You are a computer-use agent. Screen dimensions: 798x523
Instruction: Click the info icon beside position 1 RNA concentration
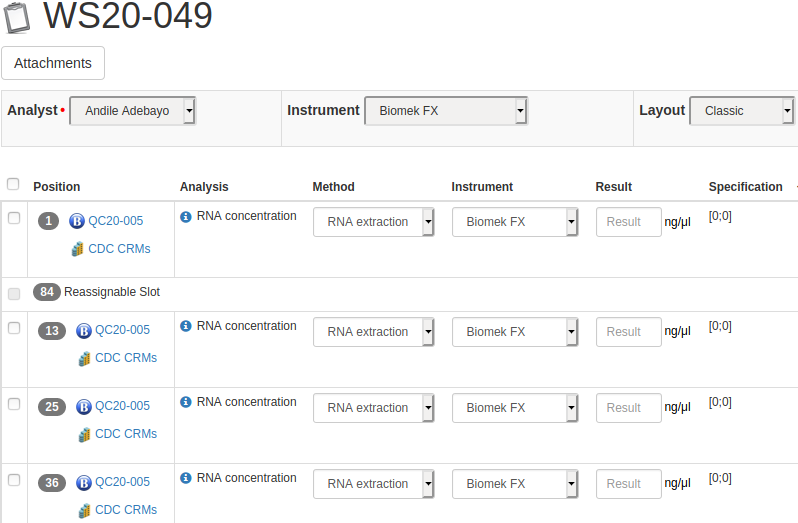186,216
